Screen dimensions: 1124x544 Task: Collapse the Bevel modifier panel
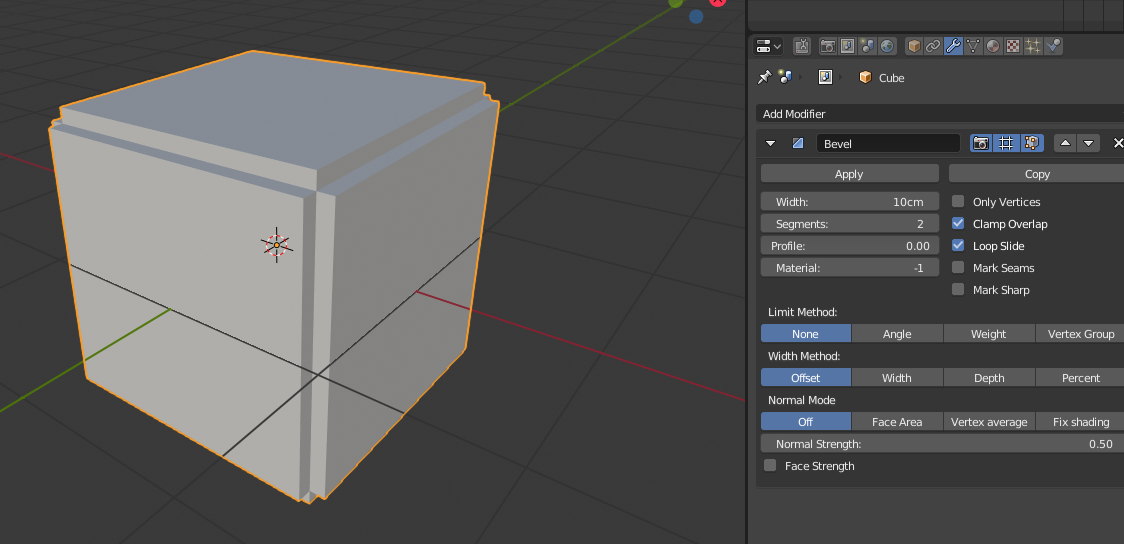click(x=771, y=143)
